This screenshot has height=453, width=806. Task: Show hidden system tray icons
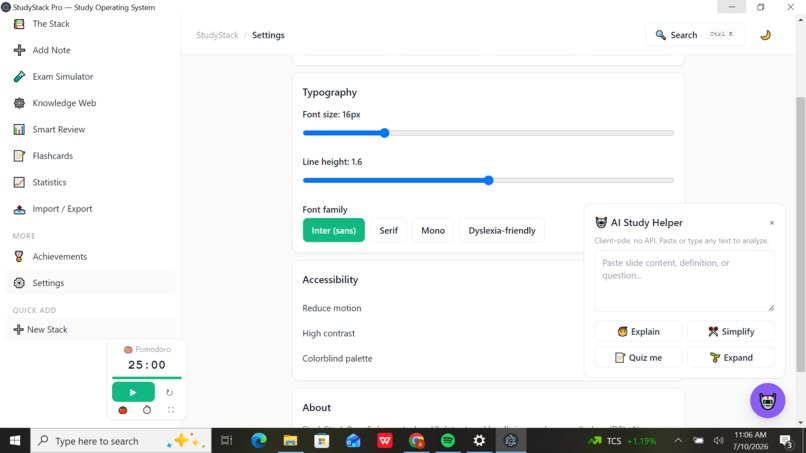tap(678, 441)
